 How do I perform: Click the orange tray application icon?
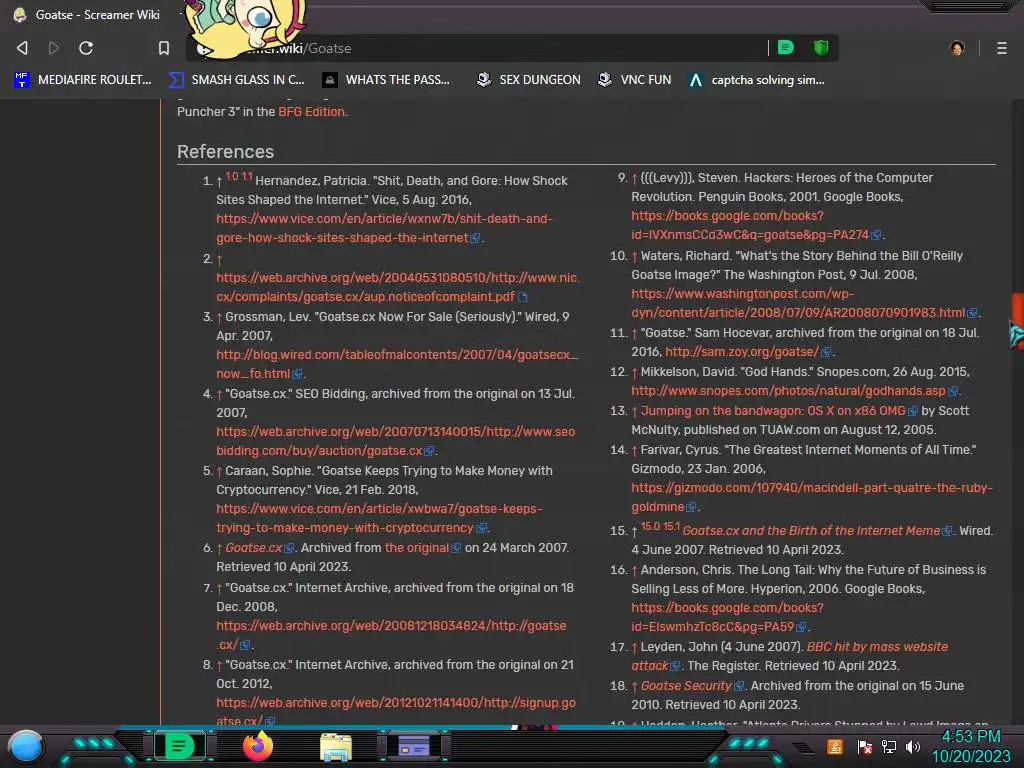[x=835, y=746]
